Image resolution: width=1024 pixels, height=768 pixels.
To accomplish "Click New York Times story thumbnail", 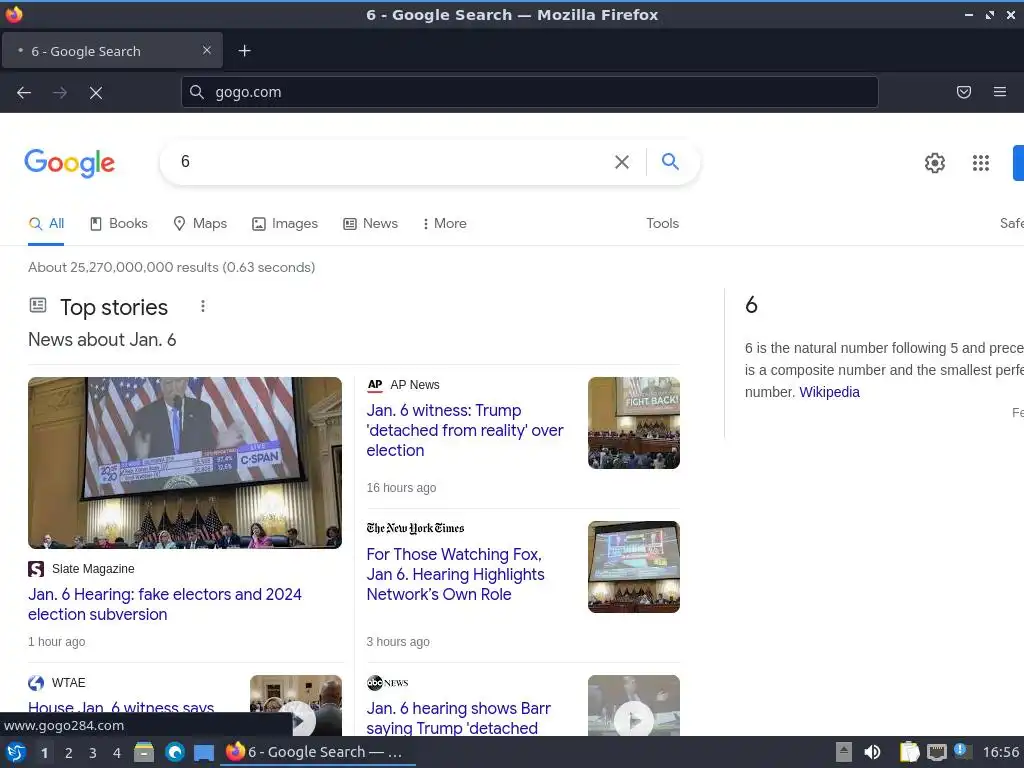I will click(x=633, y=567).
